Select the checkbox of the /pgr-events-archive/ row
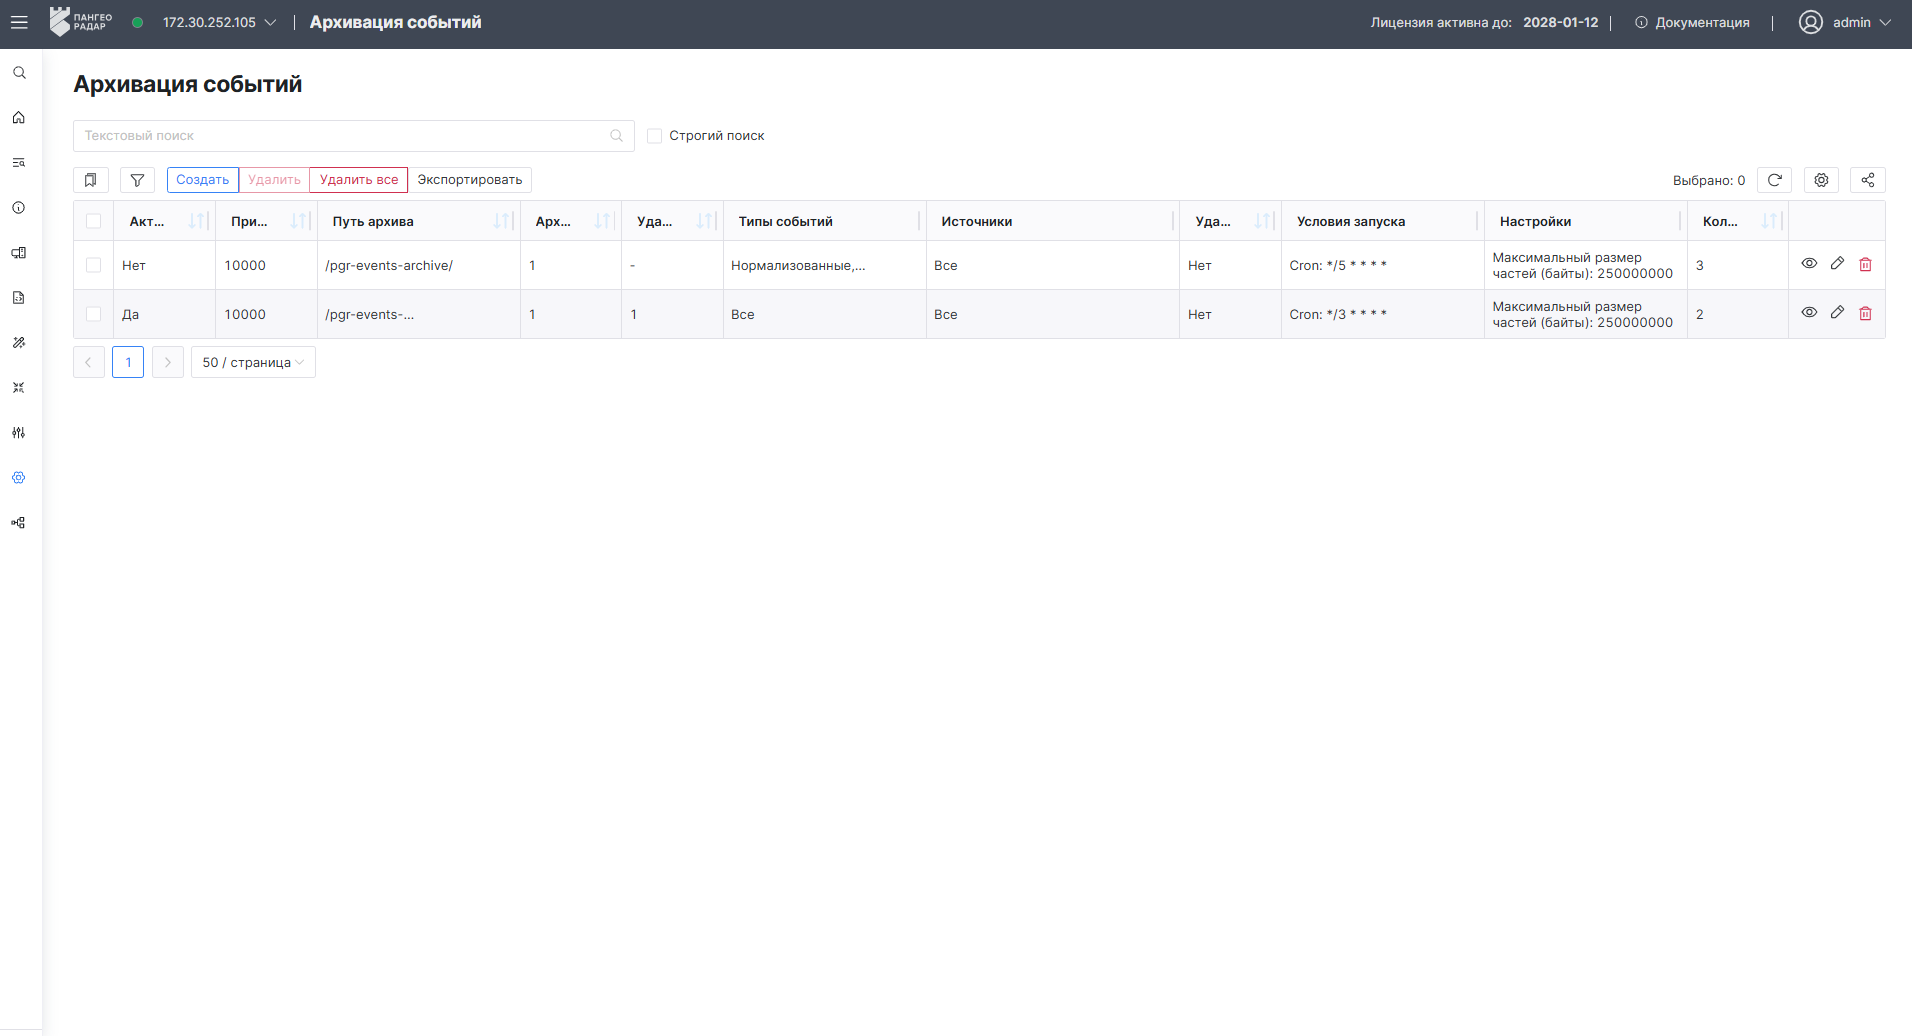Image resolution: width=1912 pixels, height=1036 pixels. [x=94, y=265]
